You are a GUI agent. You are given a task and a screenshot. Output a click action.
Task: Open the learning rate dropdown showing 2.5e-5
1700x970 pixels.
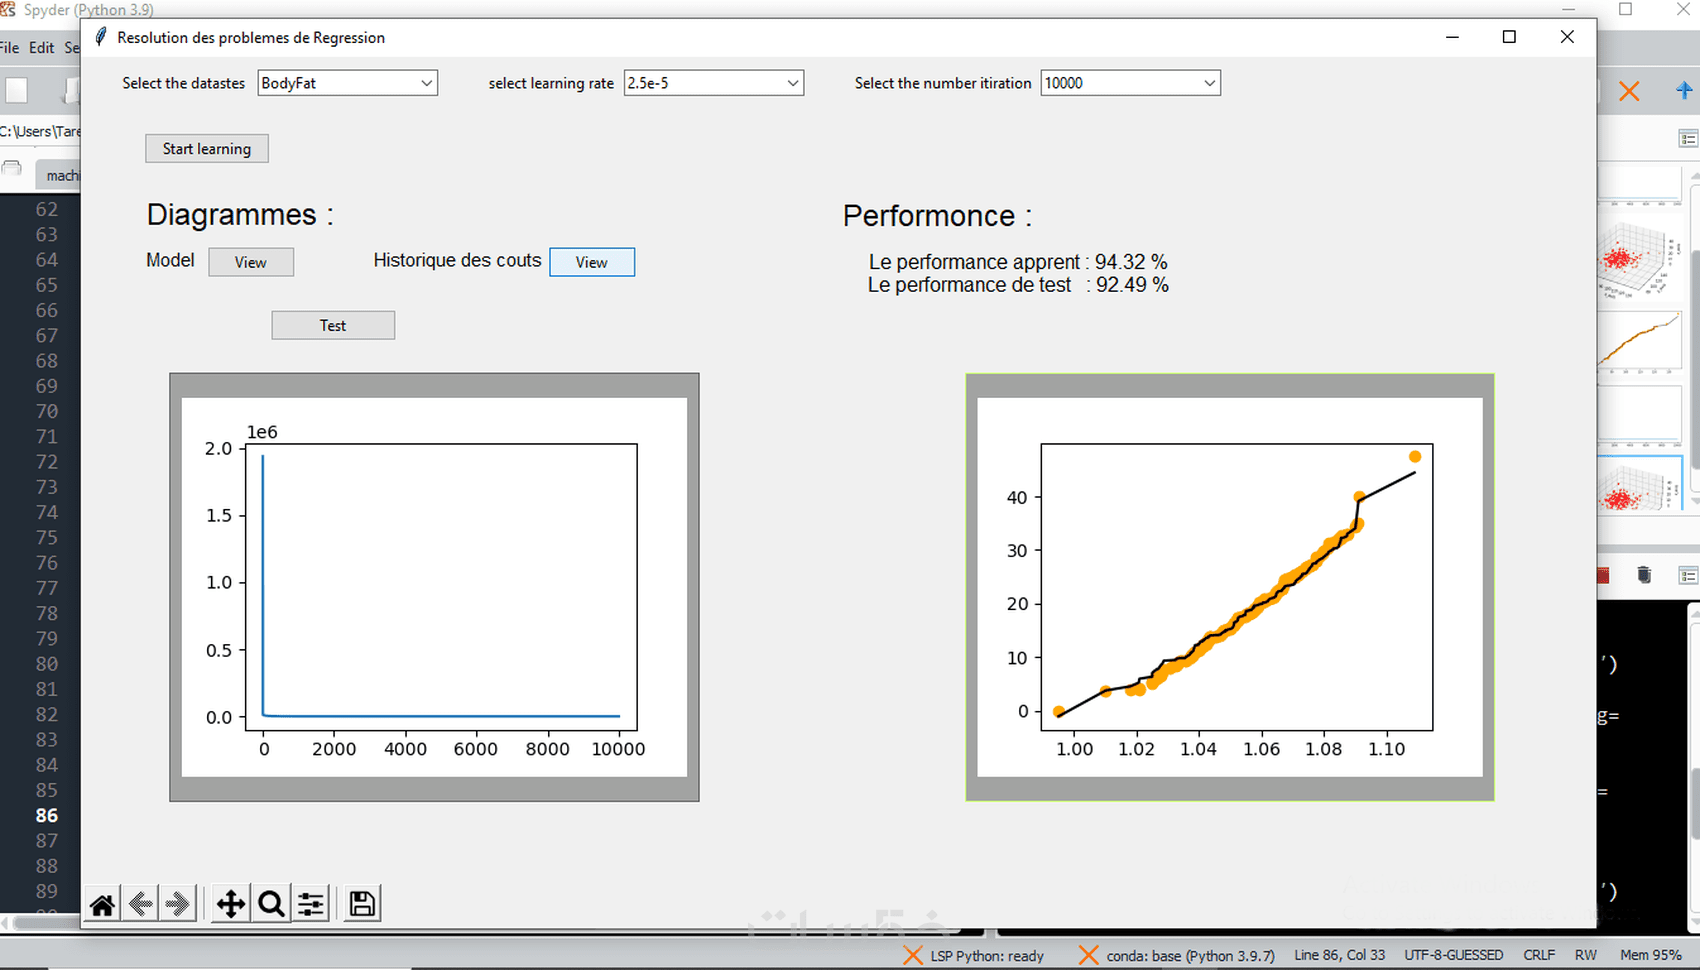click(x=713, y=83)
